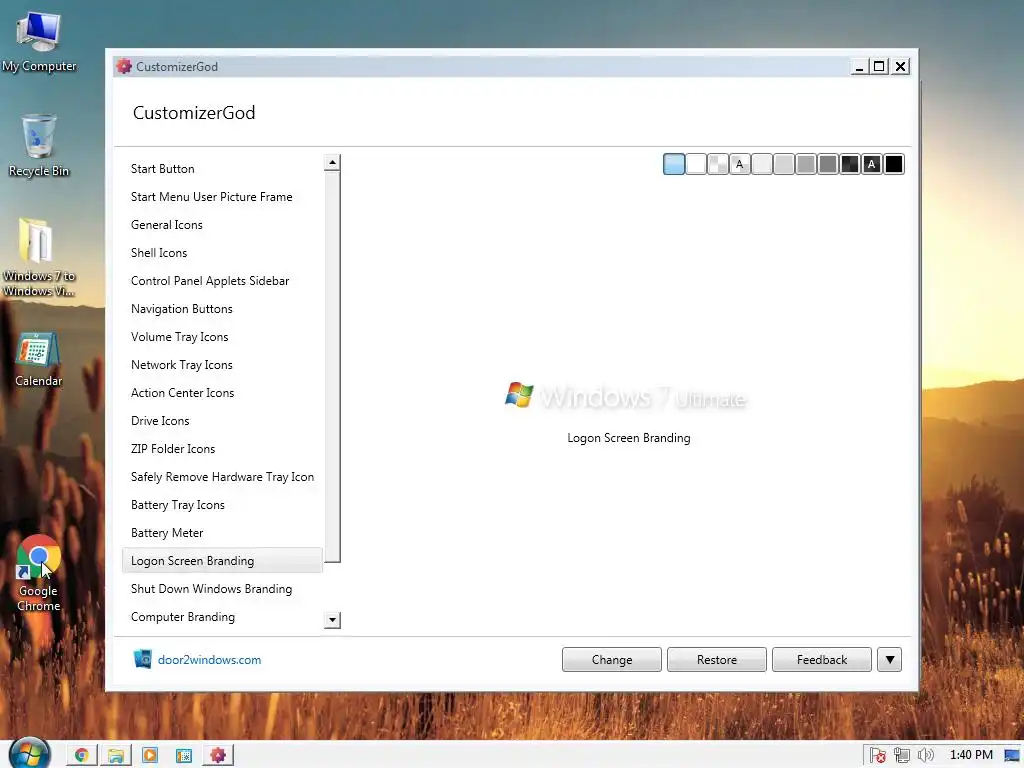Launch Chrome from the taskbar
This screenshot has height=768, width=1024.
tap(82, 755)
